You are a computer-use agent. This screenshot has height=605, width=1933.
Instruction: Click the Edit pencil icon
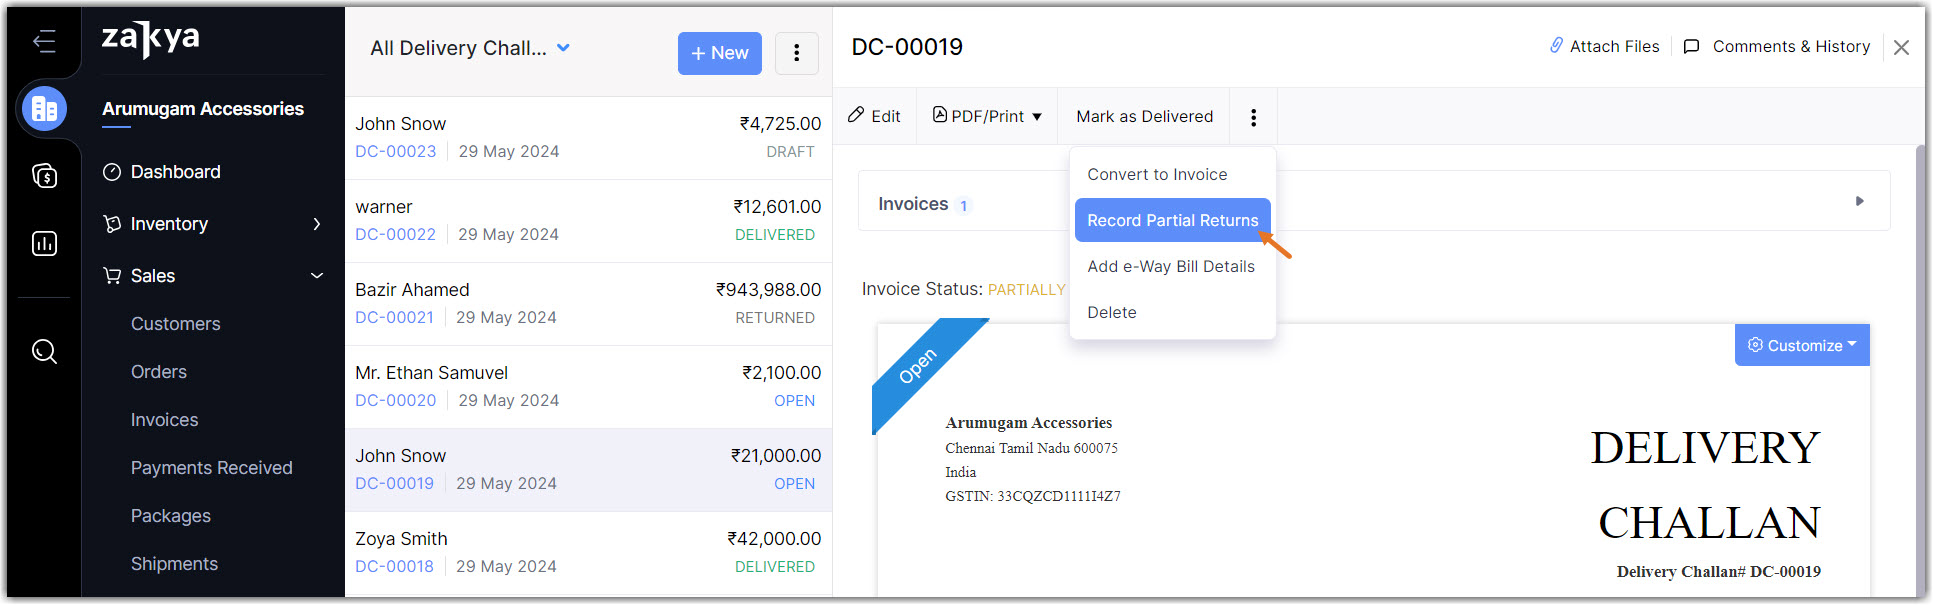856,115
